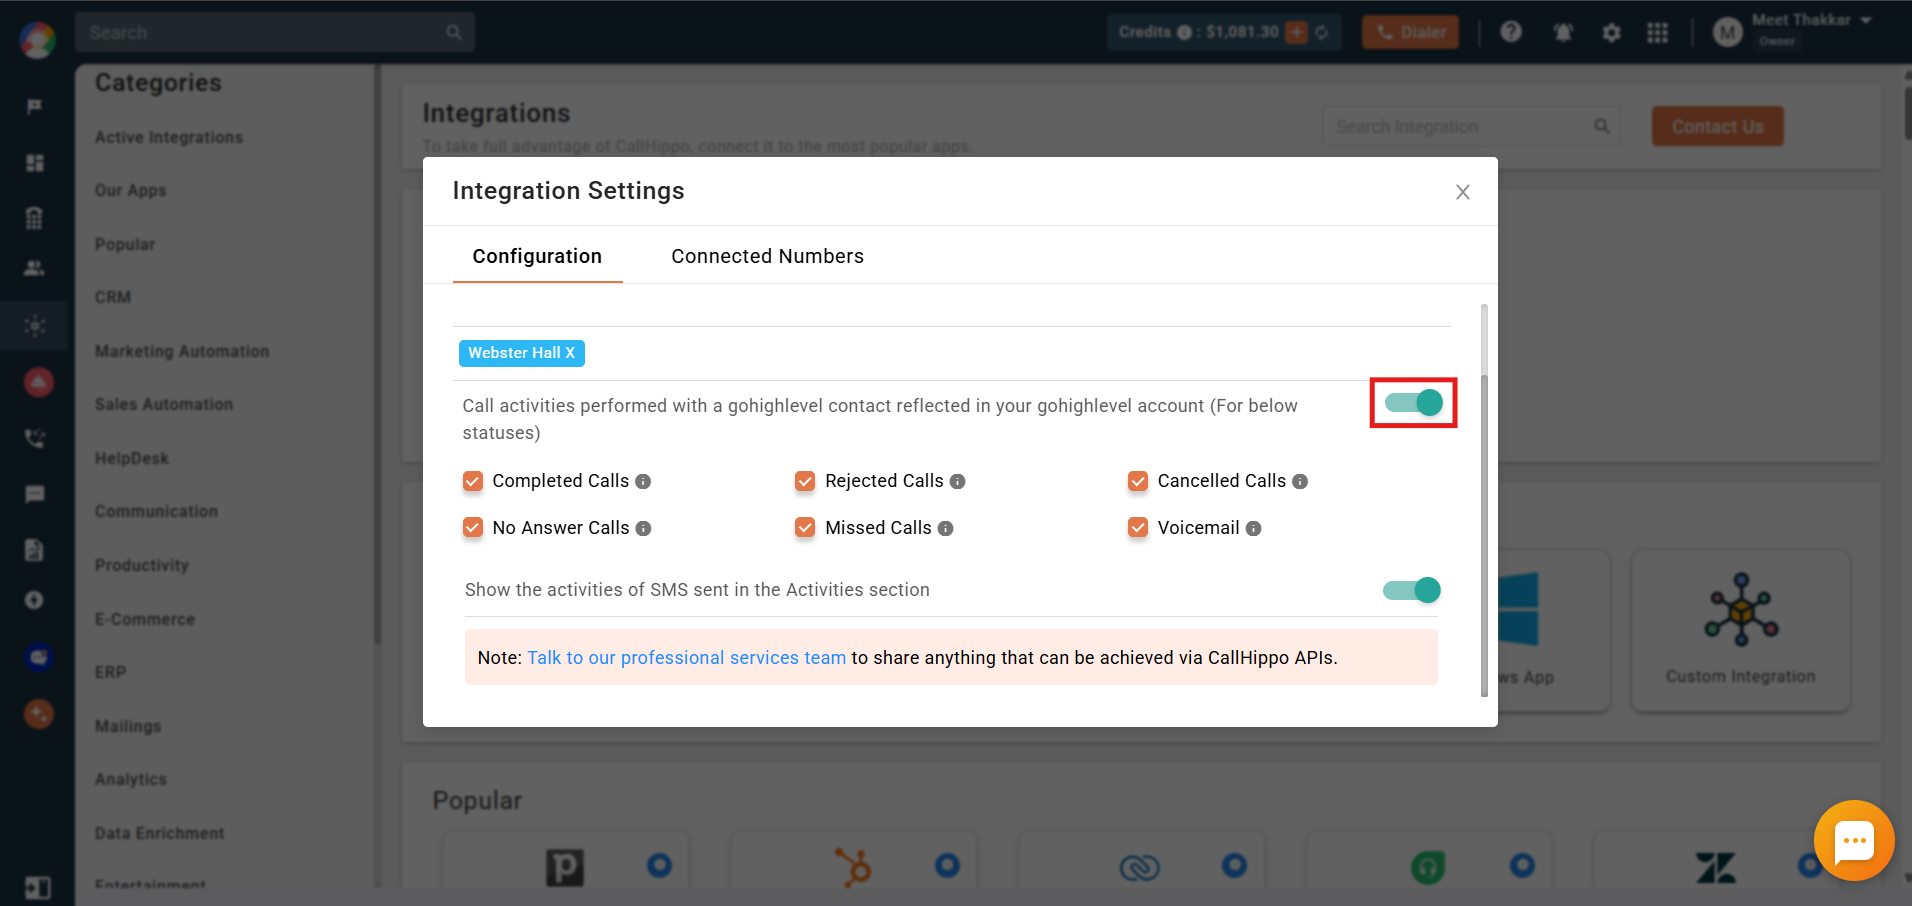Uncheck the Voicemail checkbox

(1138, 527)
